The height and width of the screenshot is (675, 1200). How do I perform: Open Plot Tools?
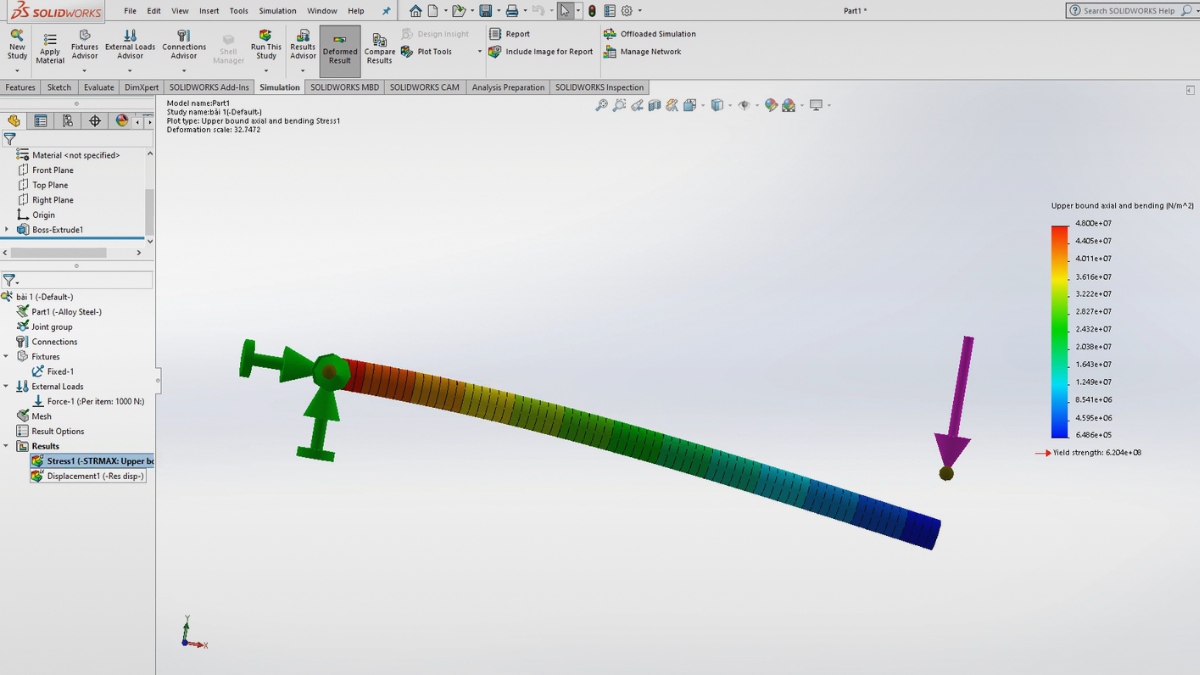point(427,52)
